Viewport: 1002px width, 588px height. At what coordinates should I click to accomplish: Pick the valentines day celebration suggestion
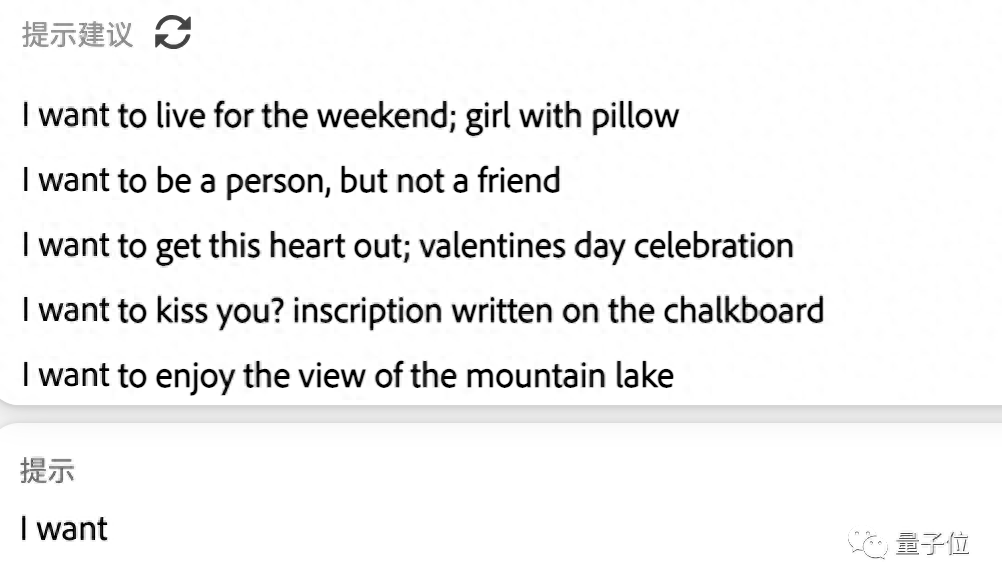(407, 246)
